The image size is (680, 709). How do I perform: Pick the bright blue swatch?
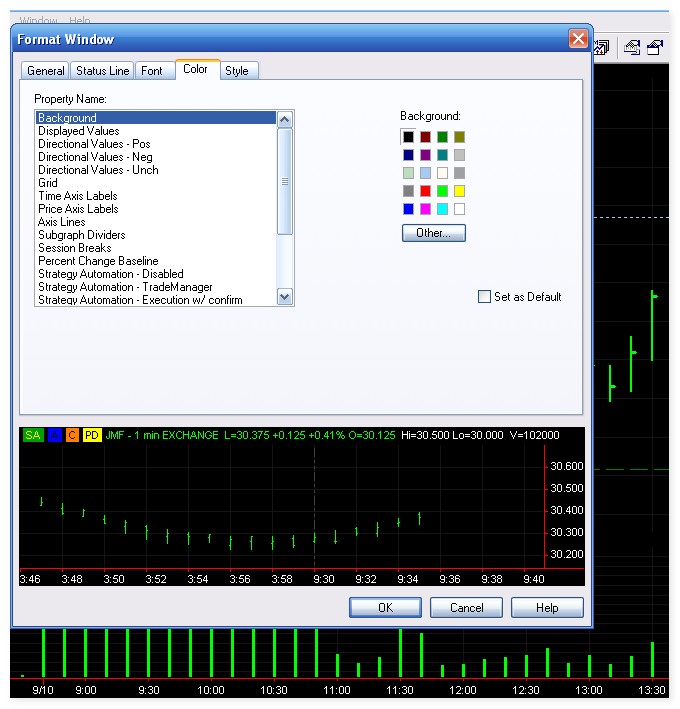(408, 209)
